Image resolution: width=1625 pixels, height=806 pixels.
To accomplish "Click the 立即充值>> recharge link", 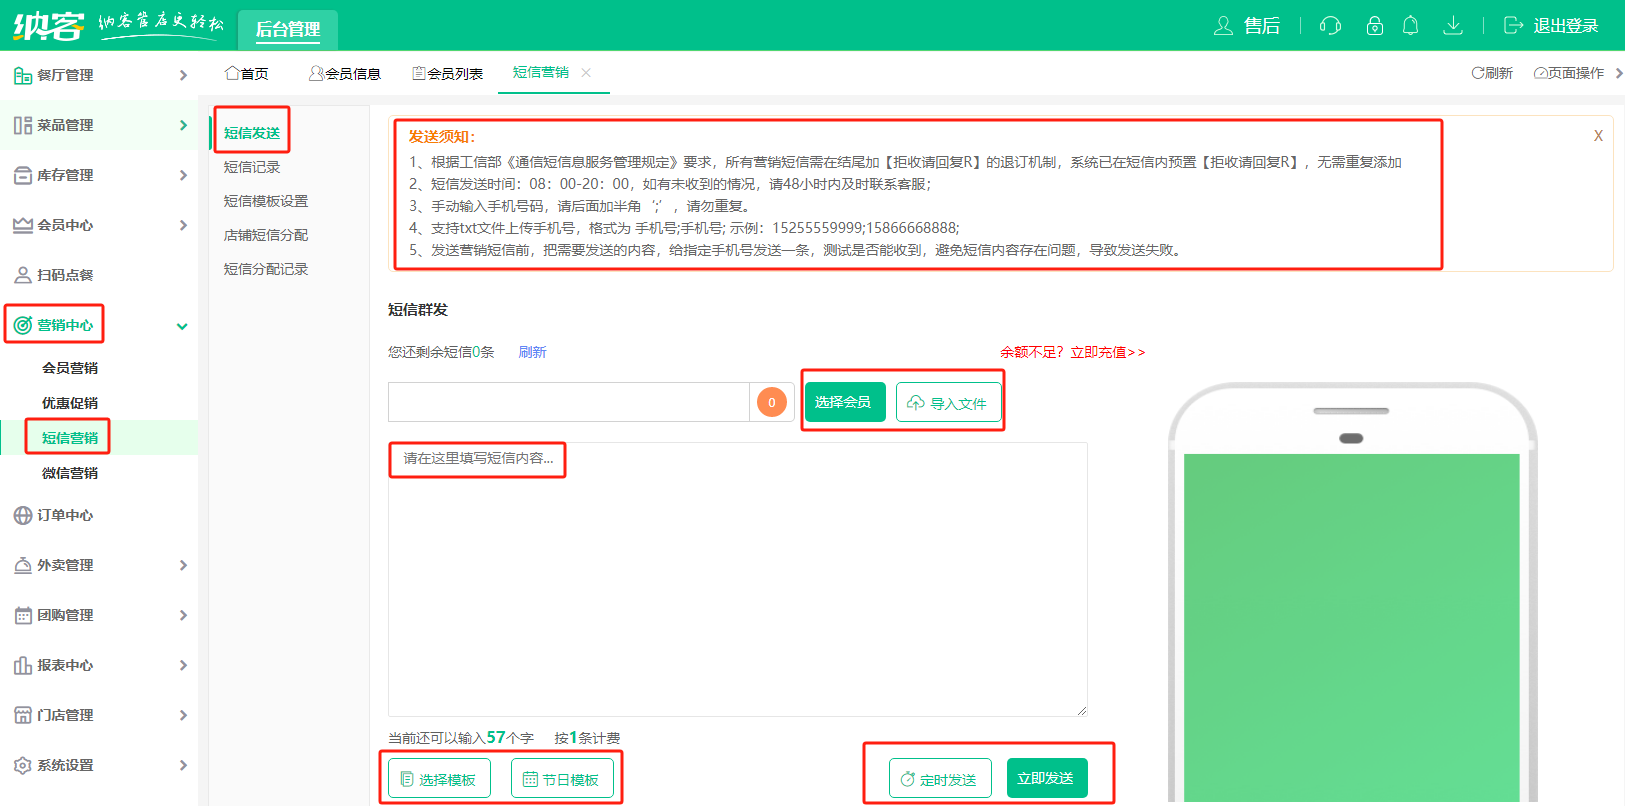I will tap(1108, 352).
